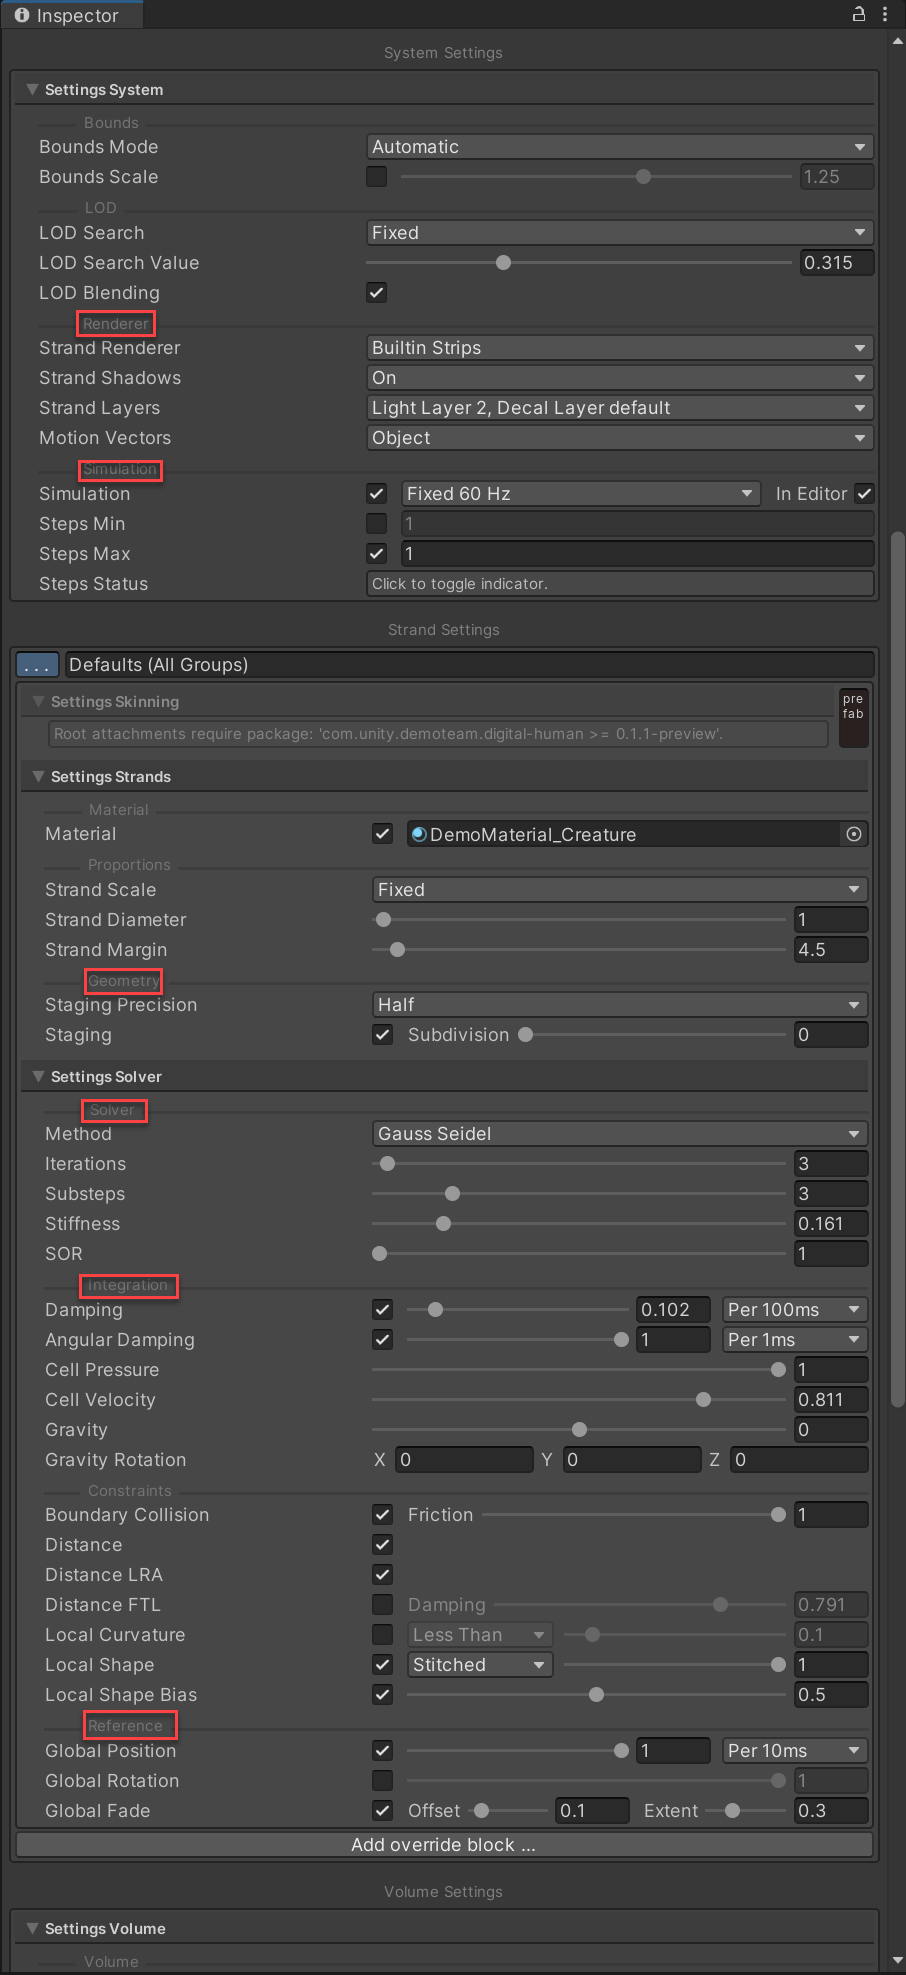
Task: Click the Add override block button
Action: point(444,1845)
